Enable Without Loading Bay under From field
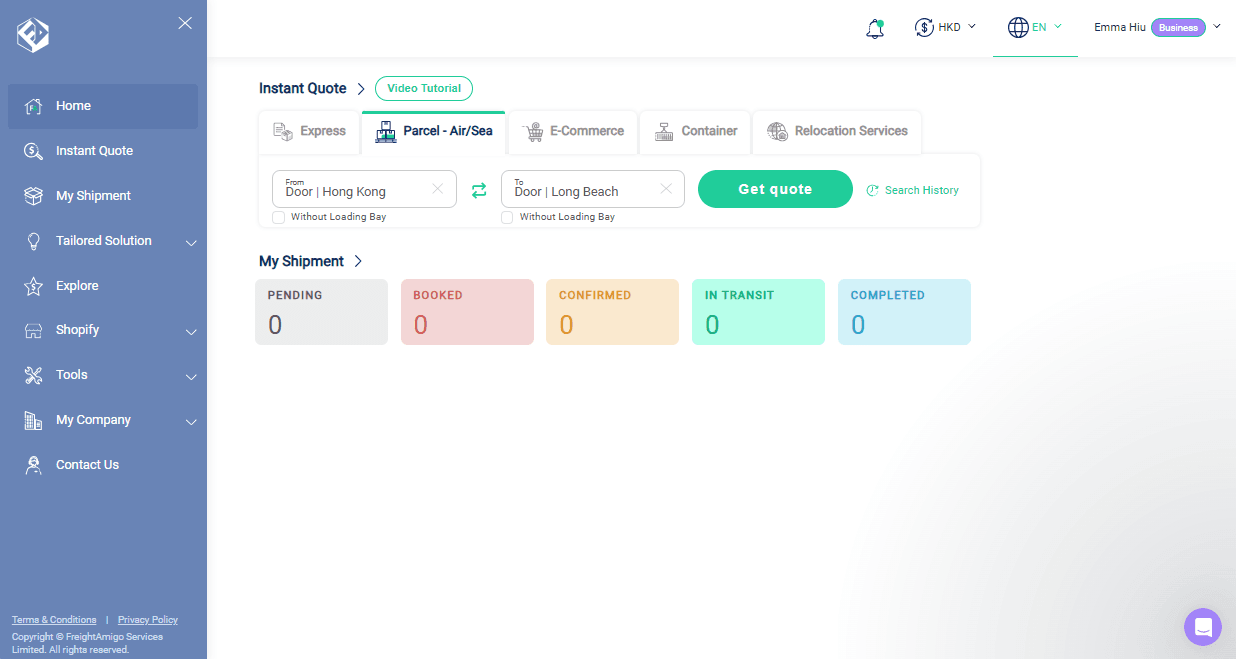The width and height of the screenshot is (1236, 659). pos(279,217)
